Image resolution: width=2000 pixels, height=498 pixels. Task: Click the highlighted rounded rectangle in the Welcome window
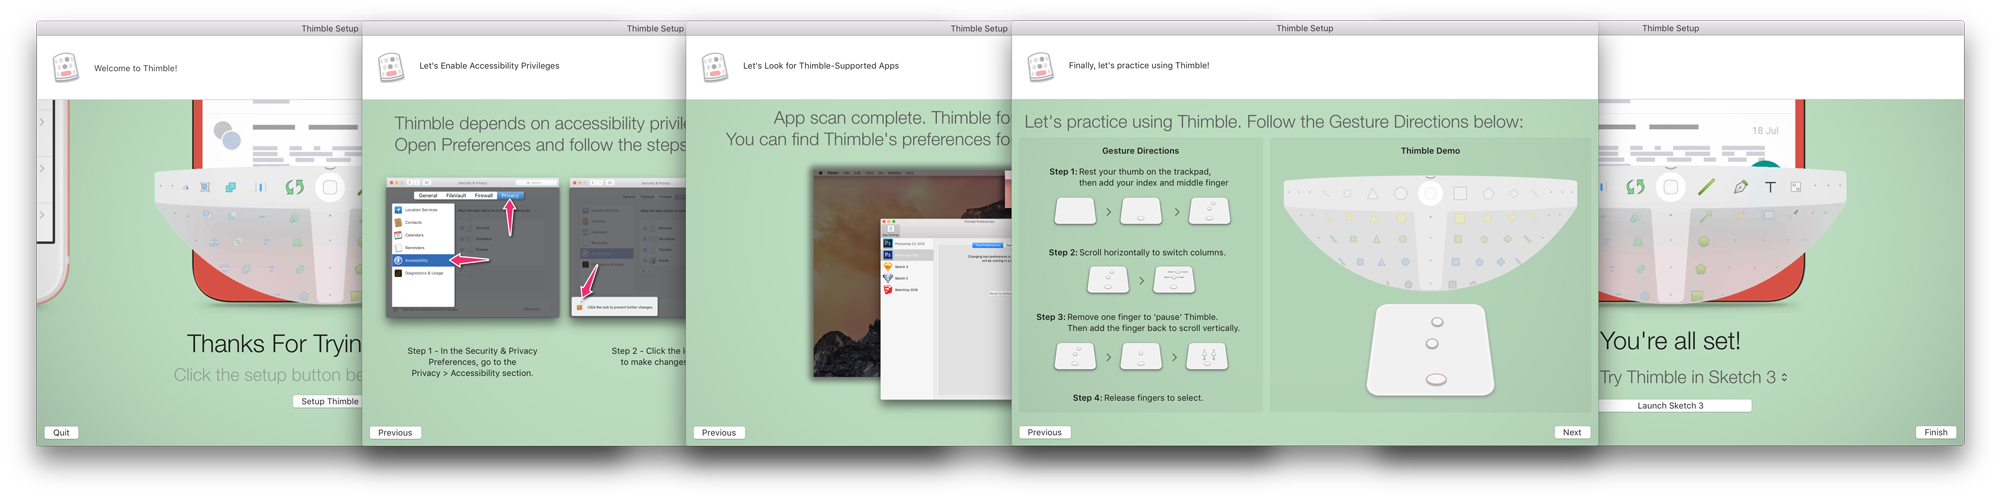coord(330,187)
